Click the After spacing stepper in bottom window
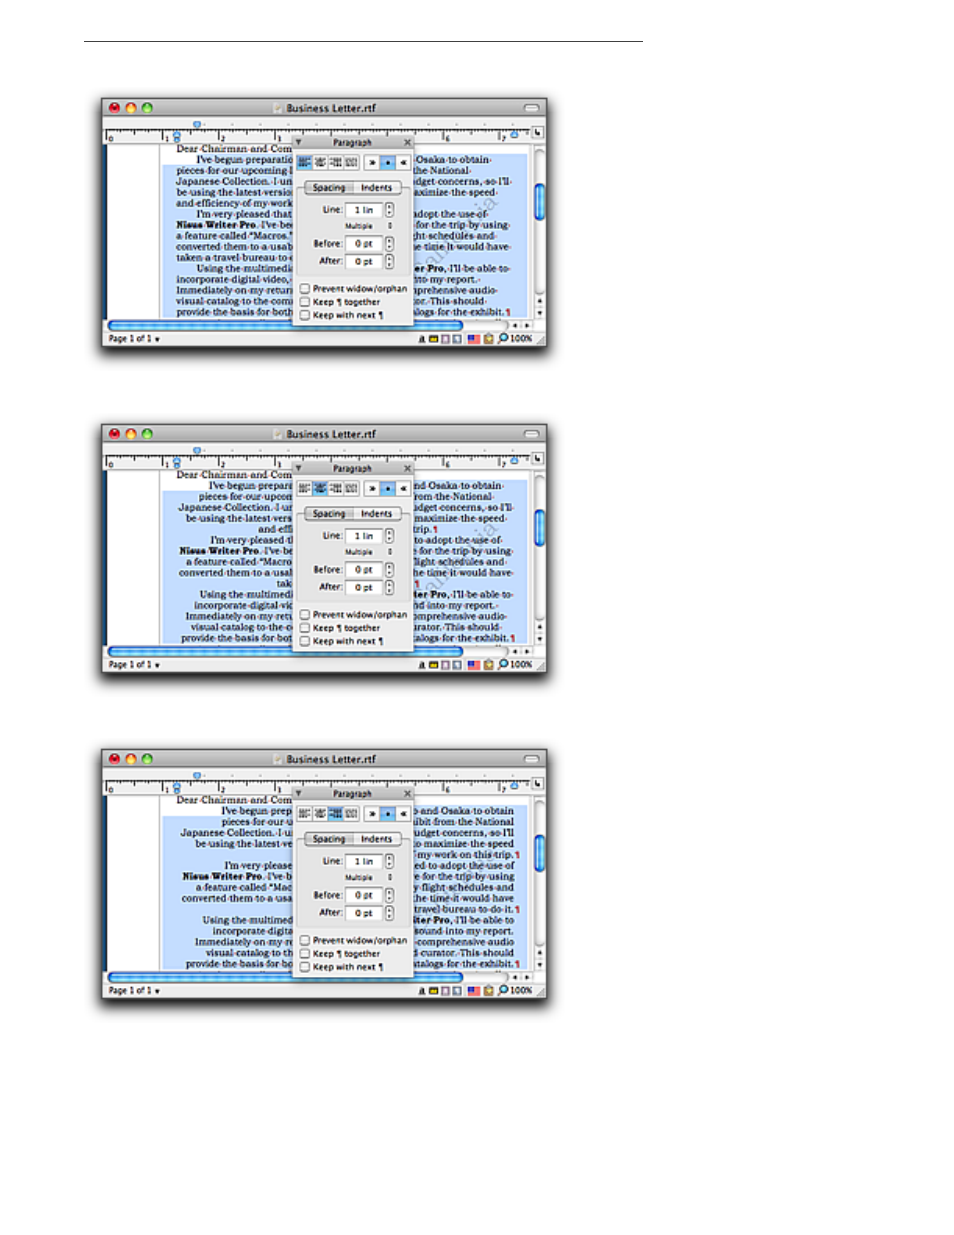 [390, 913]
